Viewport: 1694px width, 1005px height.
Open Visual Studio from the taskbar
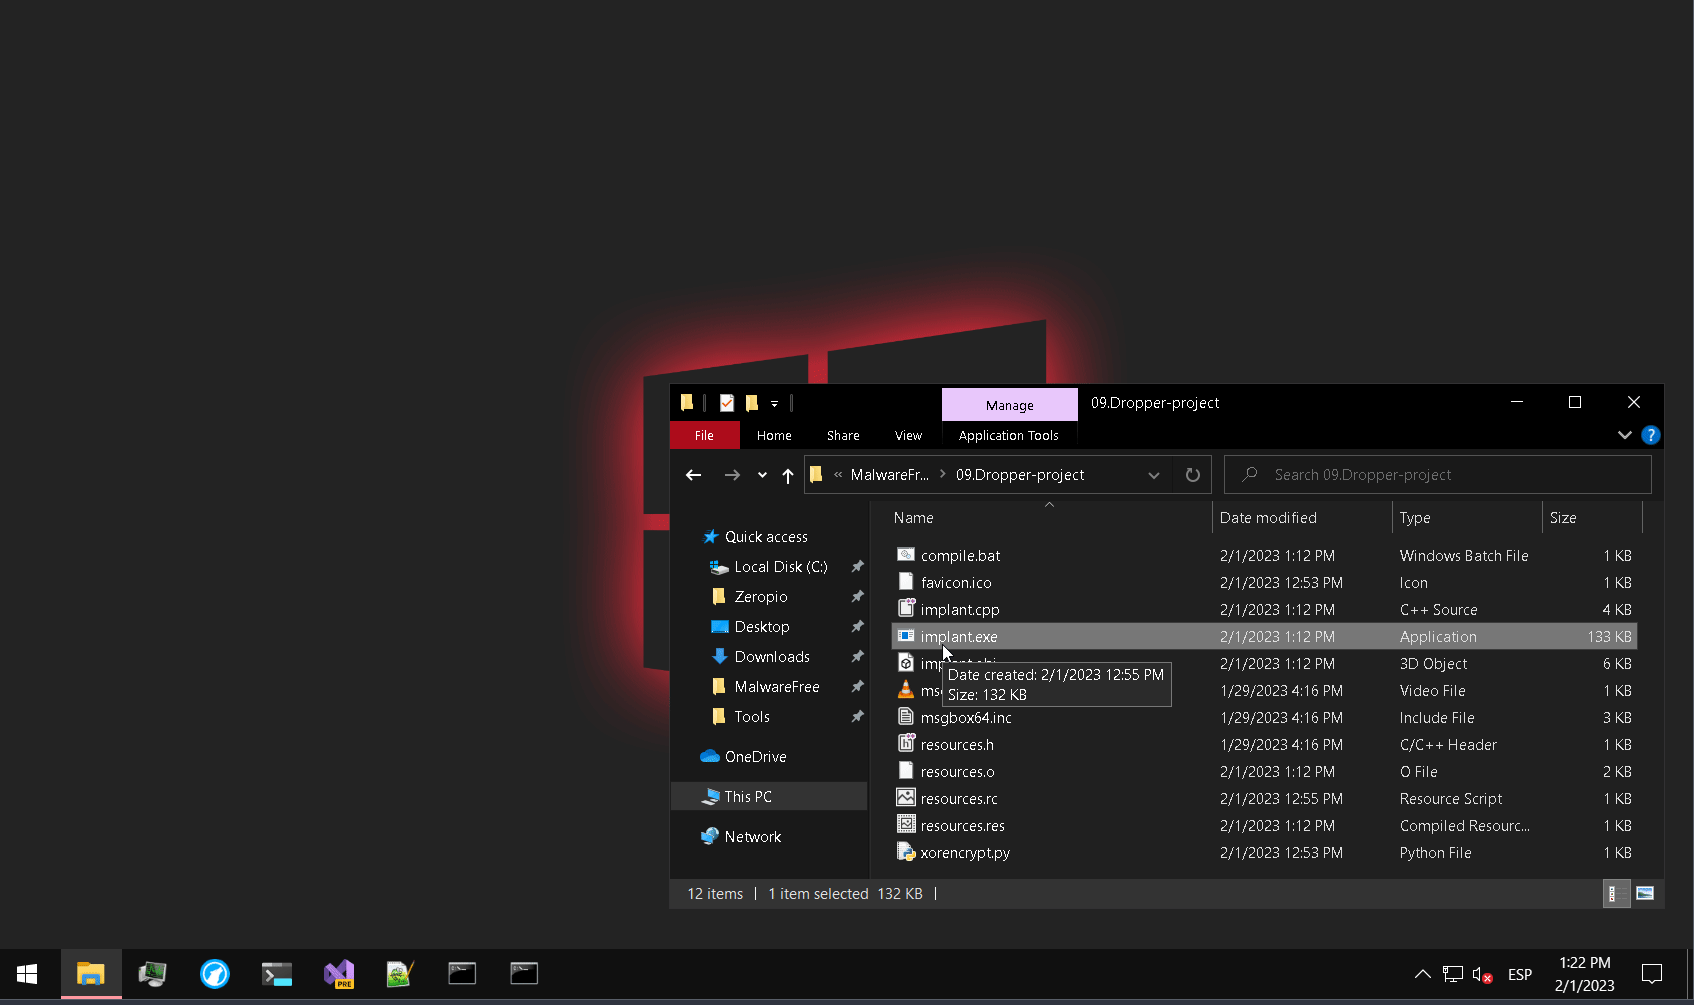(339, 974)
